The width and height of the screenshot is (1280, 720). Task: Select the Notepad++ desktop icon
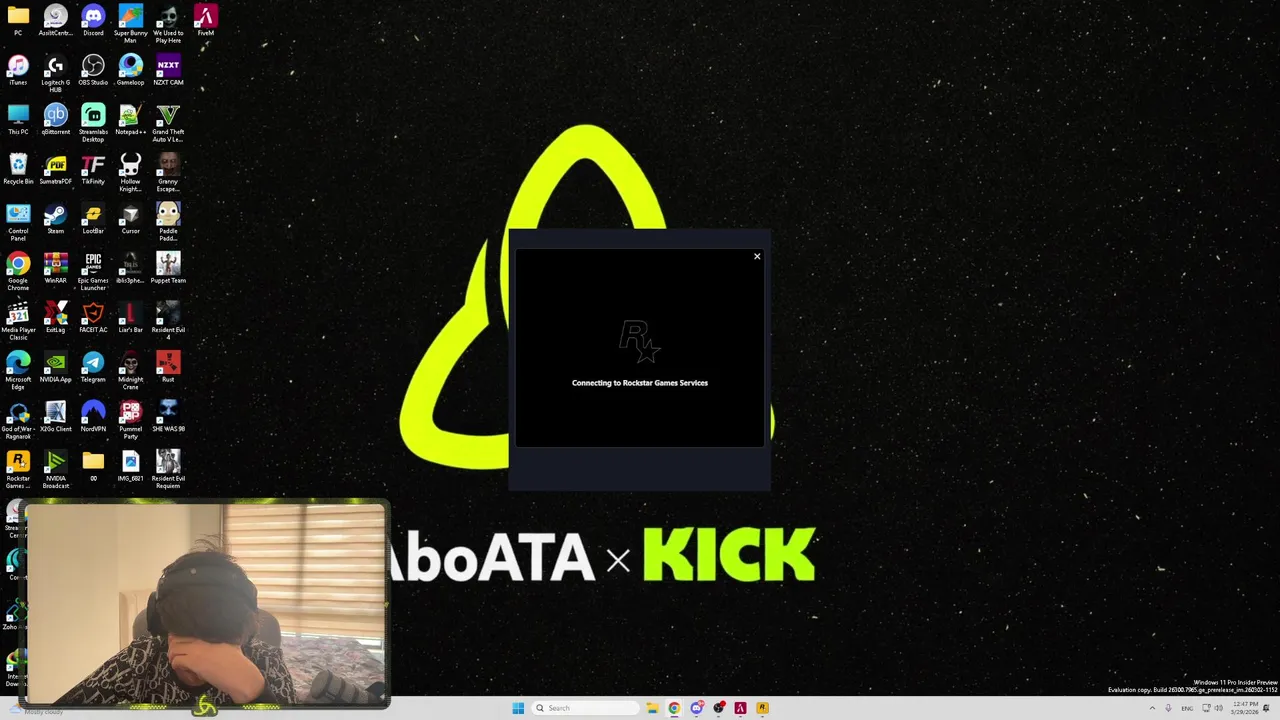[x=130, y=120]
